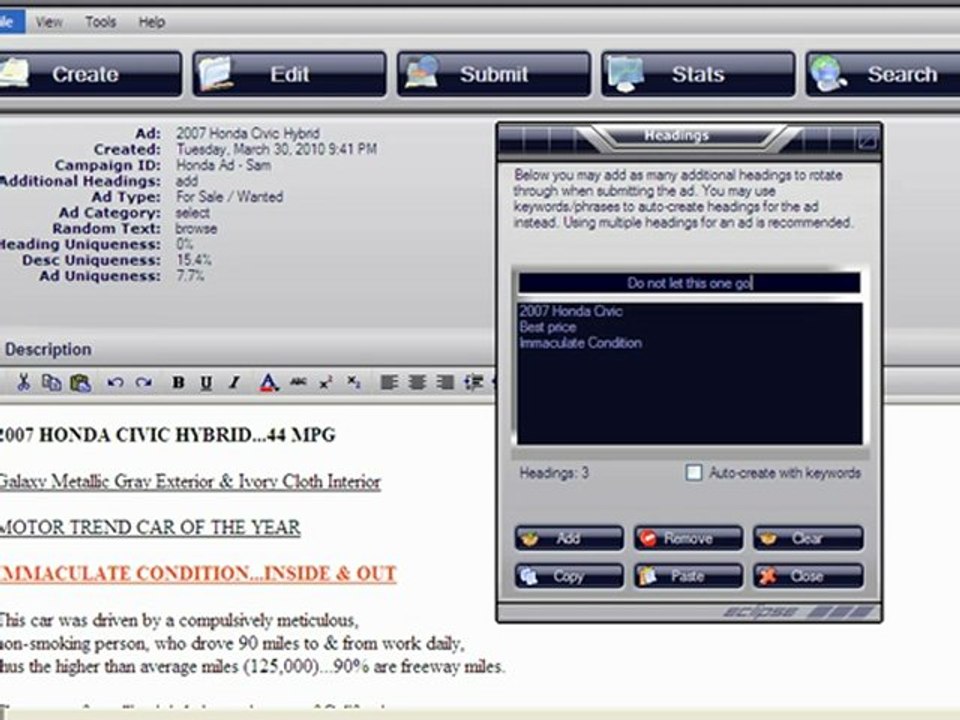Toggle bold formatting
The height and width of the screenshot is (720, 960).
pos(178,383)
